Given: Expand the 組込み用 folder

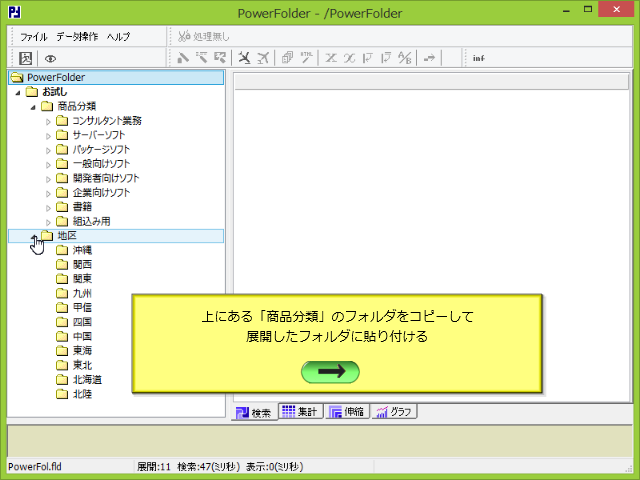Looking at the screenshot, I should 48,222.
